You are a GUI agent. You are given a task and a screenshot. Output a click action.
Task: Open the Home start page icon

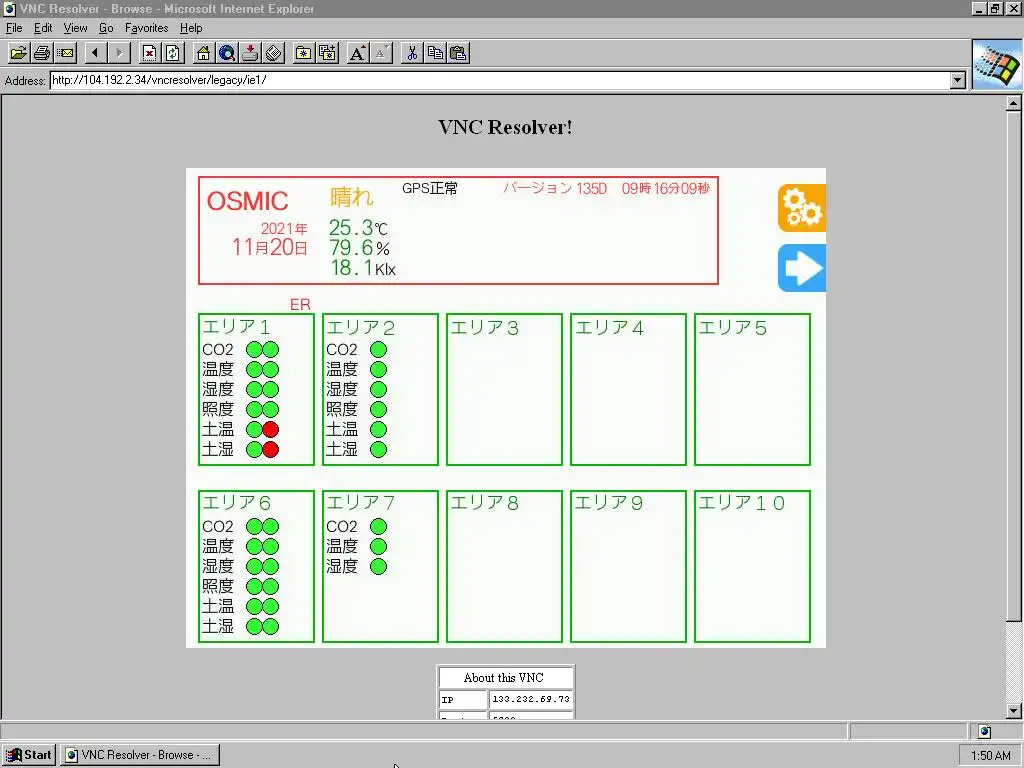(x=203, y=53)
